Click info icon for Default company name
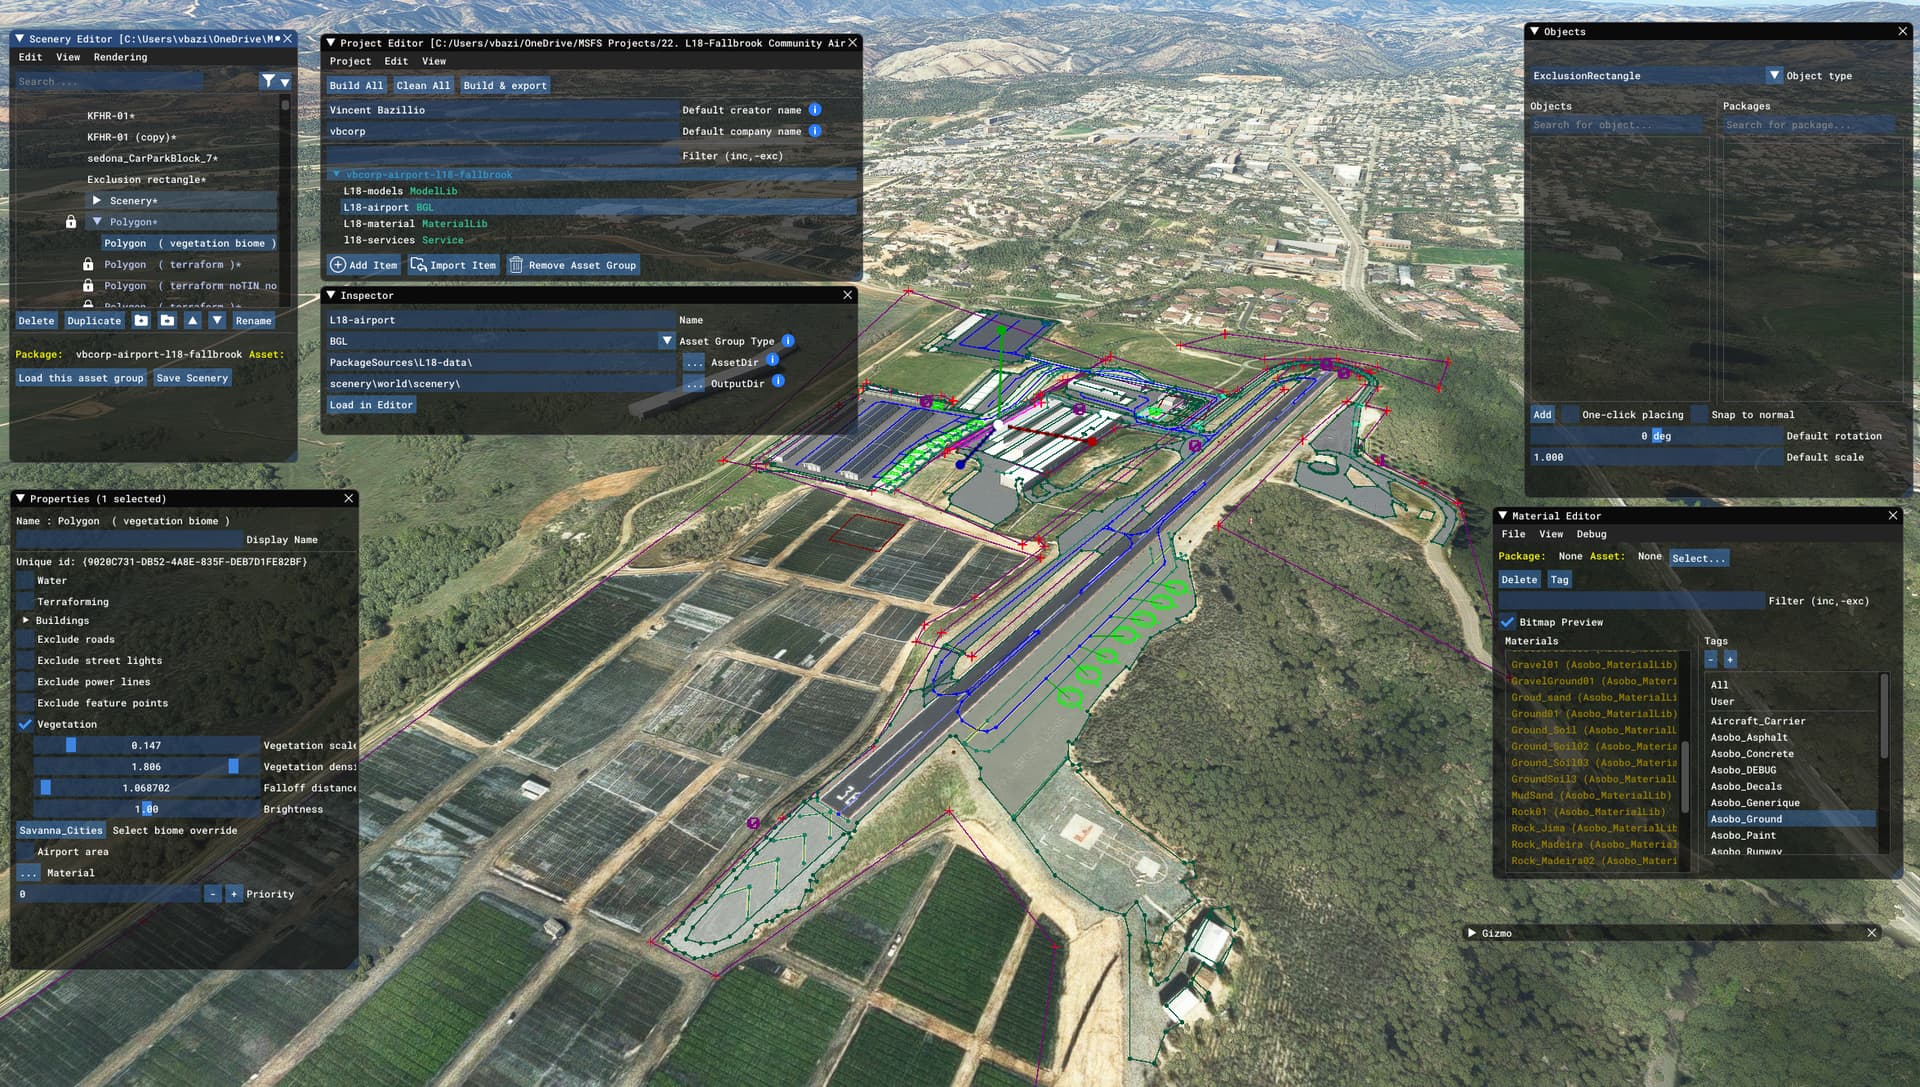Viewport: 1920px width, 1087px height. [815, 131]
